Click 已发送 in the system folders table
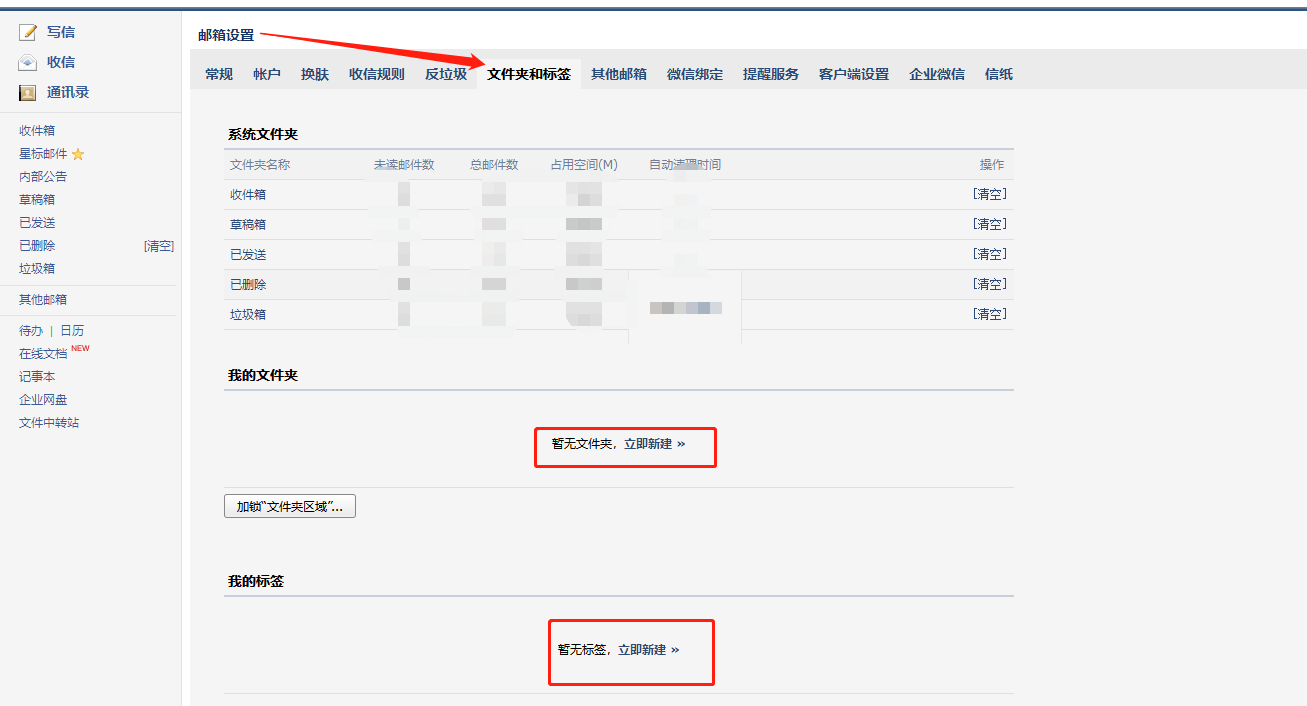Screen dimensions: 1307x706 (248, 255)
